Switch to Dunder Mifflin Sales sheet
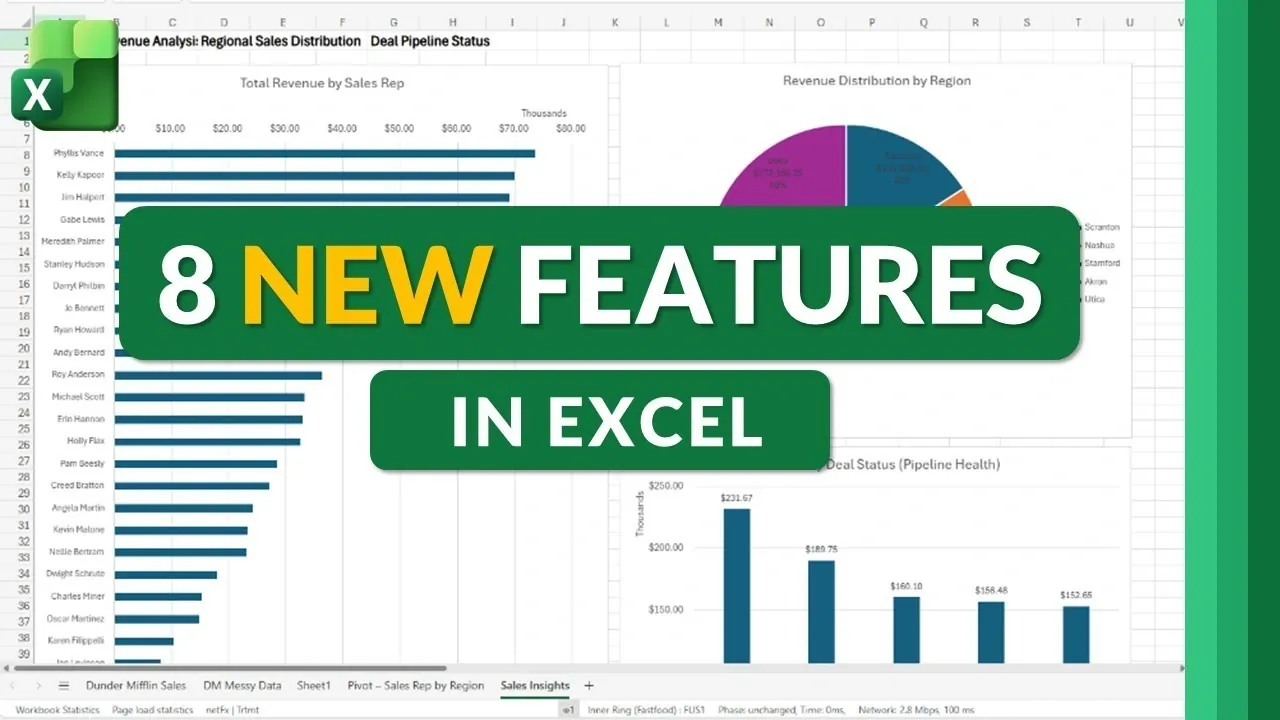The width and height of the screenshot is (1280, 720). (135, 686)
